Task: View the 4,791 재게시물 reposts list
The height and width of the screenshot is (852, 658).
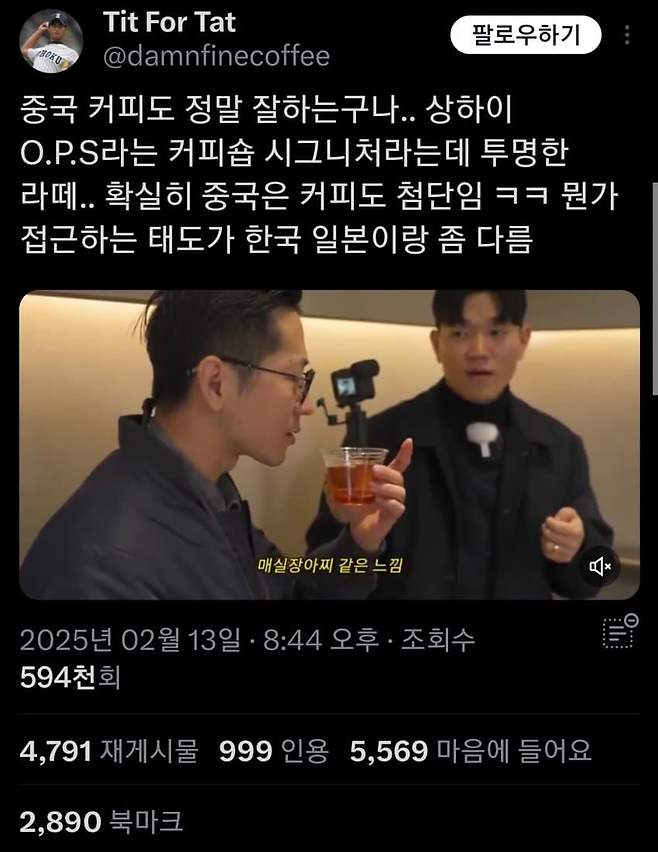Action: [x=109, y=751]
